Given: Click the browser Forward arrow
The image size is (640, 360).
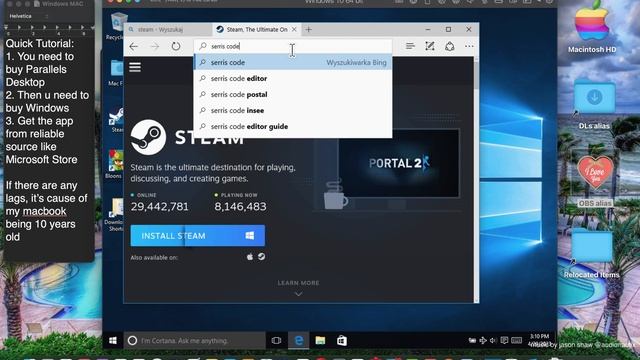Looking at the screenshot, I should [155, 47].
